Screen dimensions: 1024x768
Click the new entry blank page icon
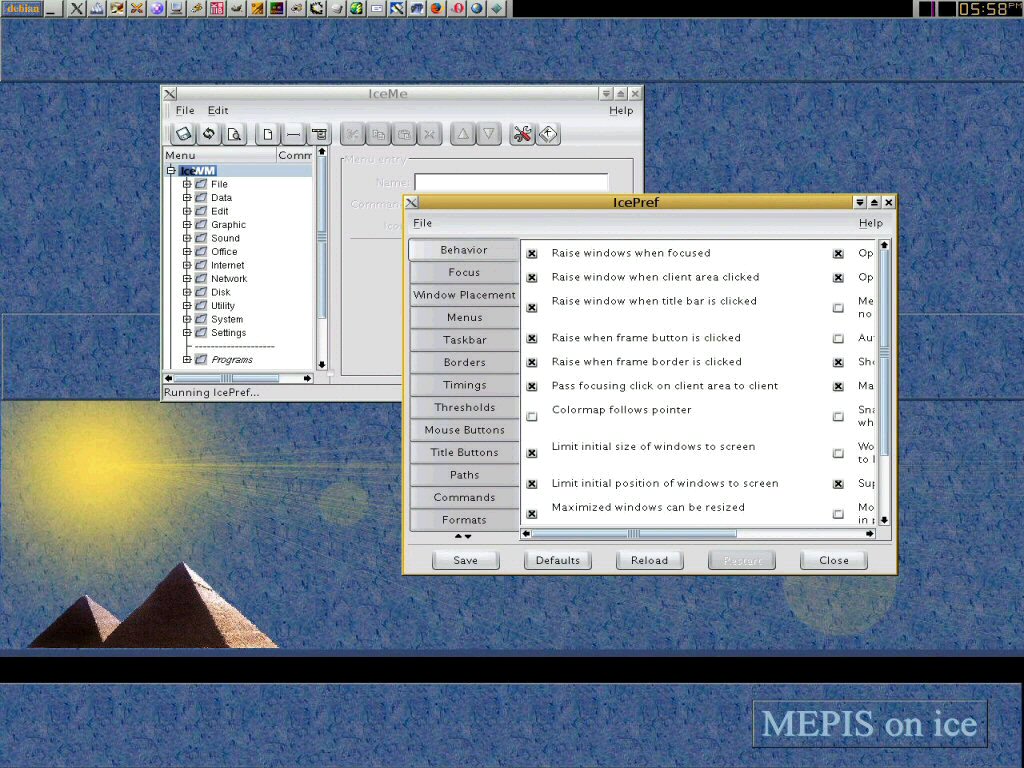pyautogui.click(x=267, y=134)
